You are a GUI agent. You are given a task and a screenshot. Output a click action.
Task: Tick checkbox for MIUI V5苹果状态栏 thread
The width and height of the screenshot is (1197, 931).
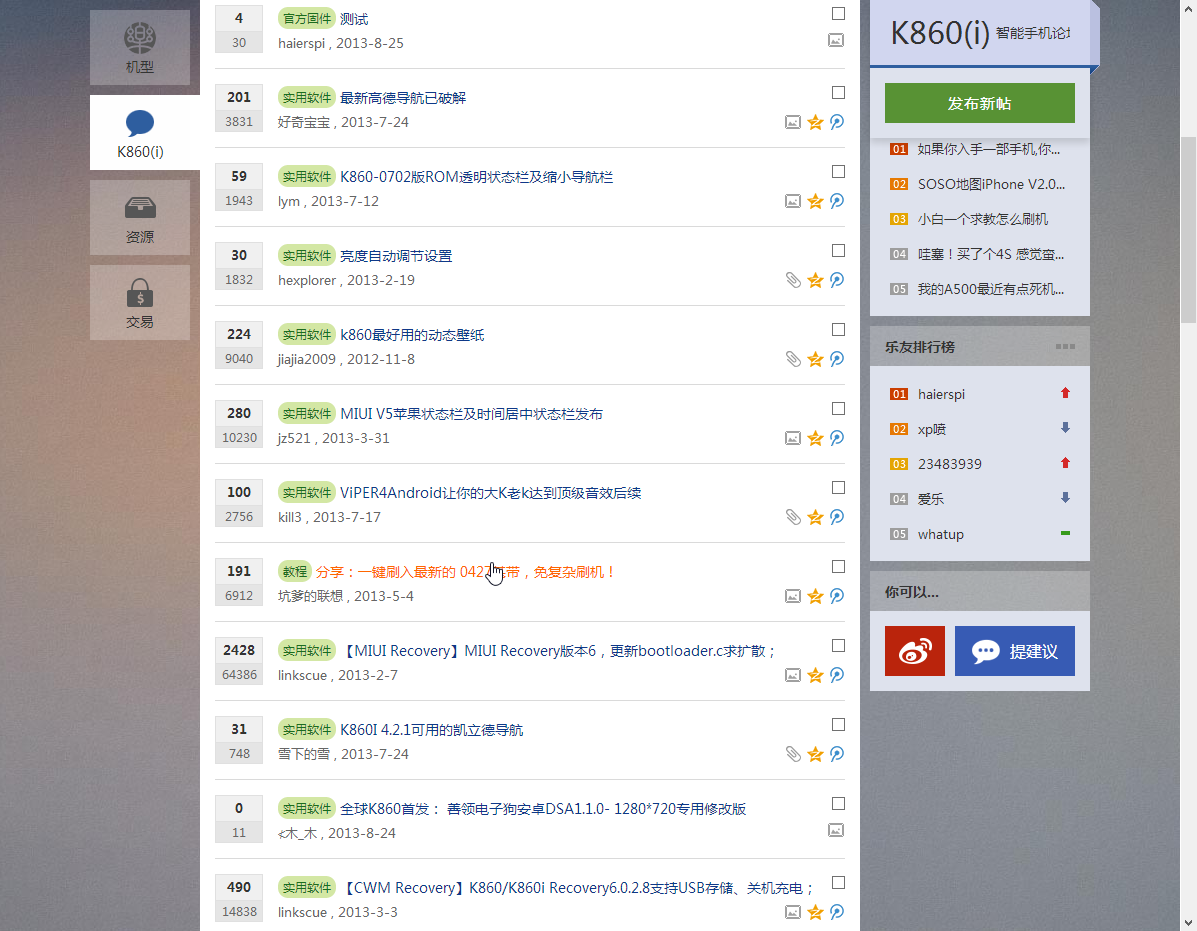pos(838,408)
